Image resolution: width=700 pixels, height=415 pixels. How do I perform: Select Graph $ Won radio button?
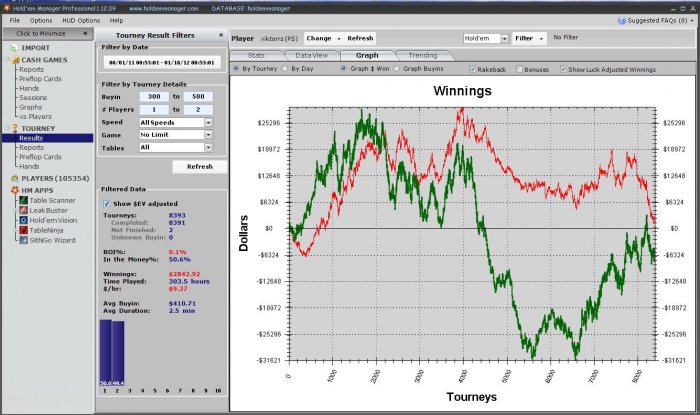click(343, 69)
